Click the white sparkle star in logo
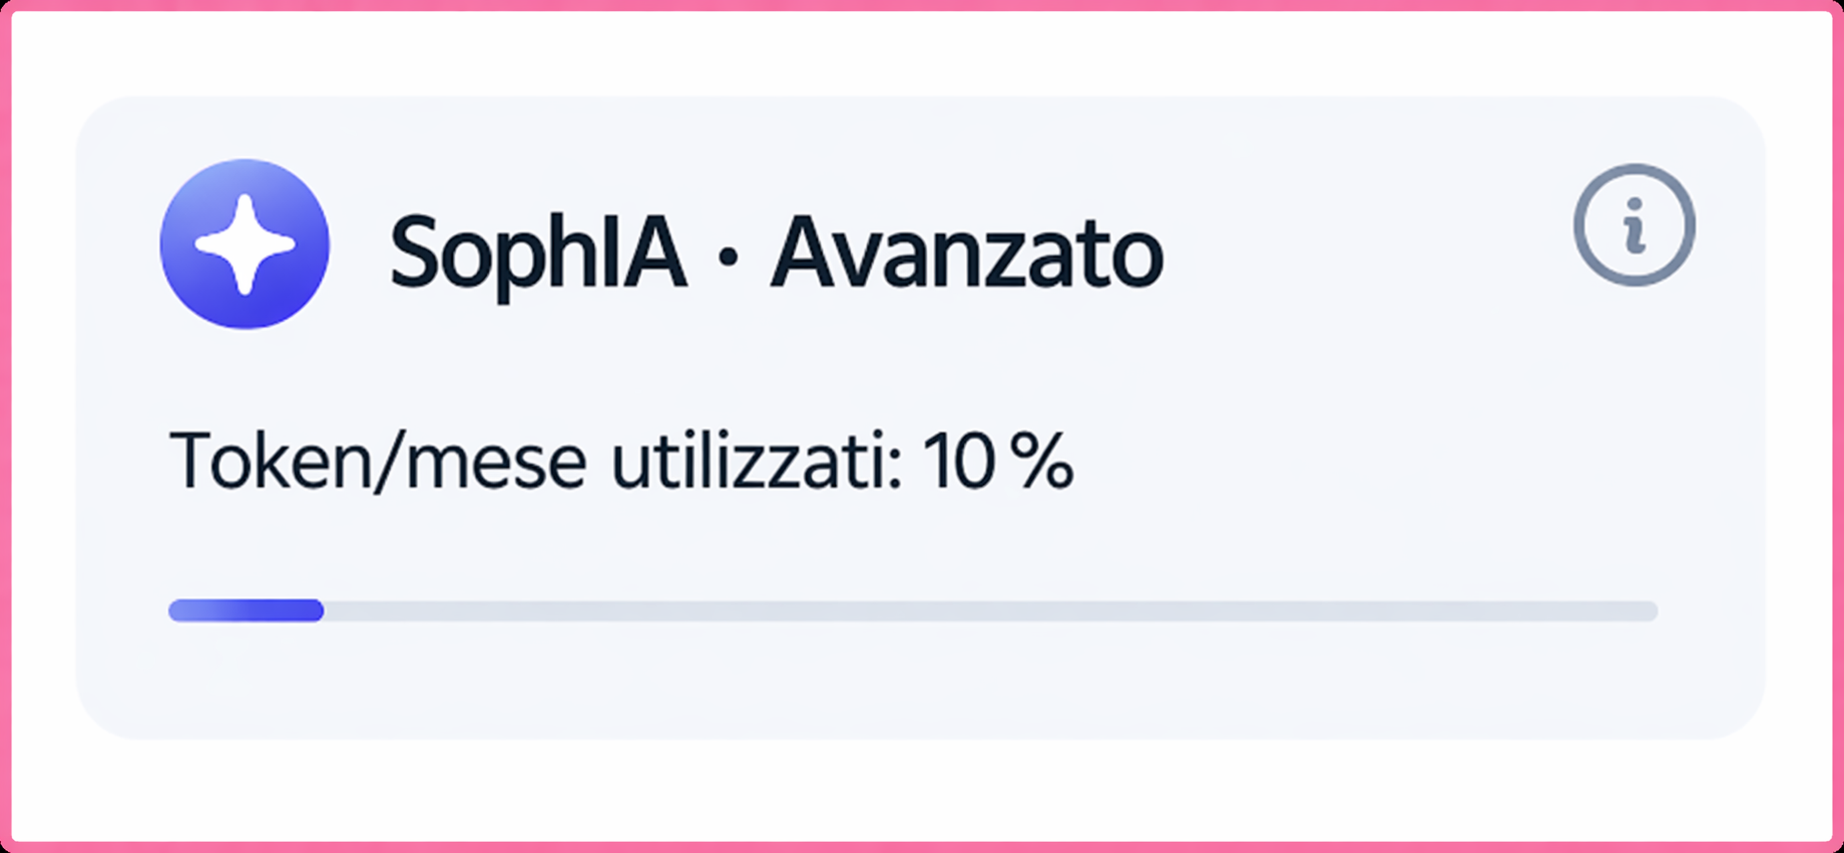The image size is (1844, 853). (x=245, y=244)
